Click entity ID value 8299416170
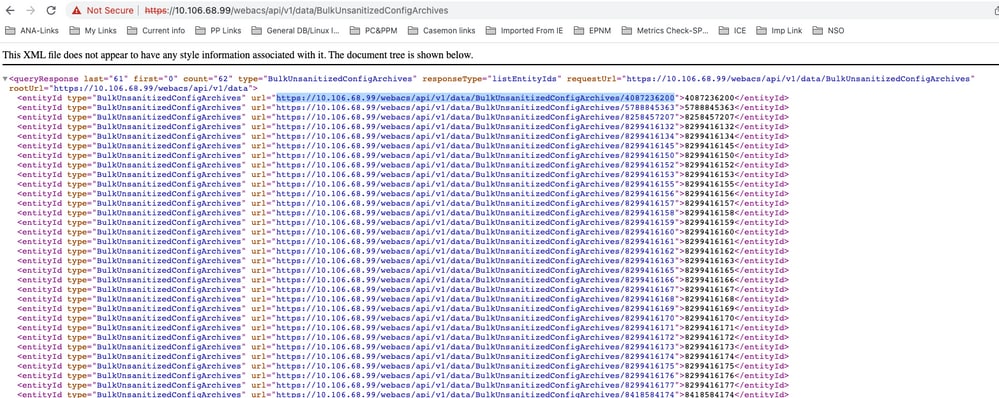This screenshot has width=999, height=398. 709,318
